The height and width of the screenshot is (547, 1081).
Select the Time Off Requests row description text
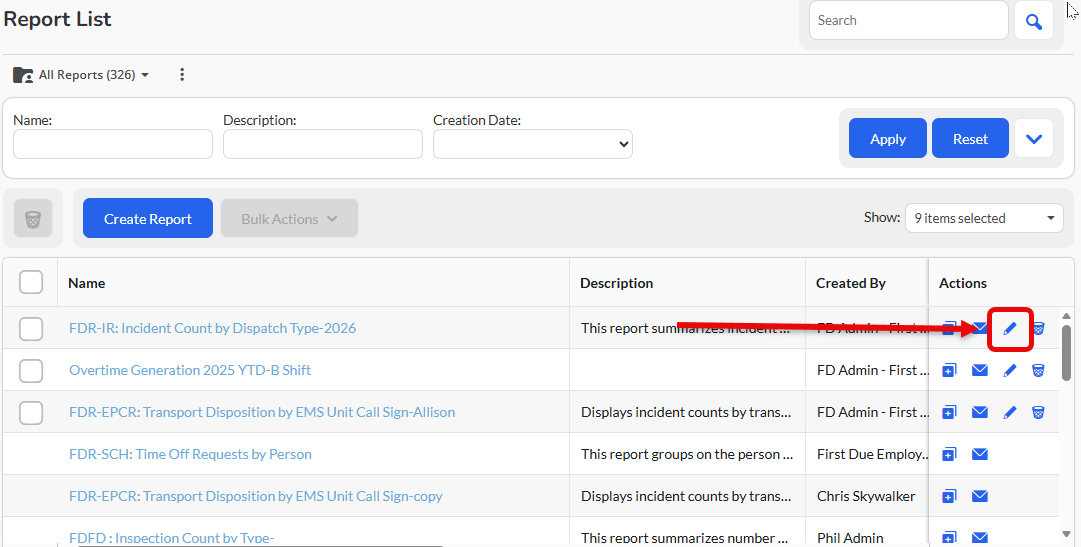[687, 455]
